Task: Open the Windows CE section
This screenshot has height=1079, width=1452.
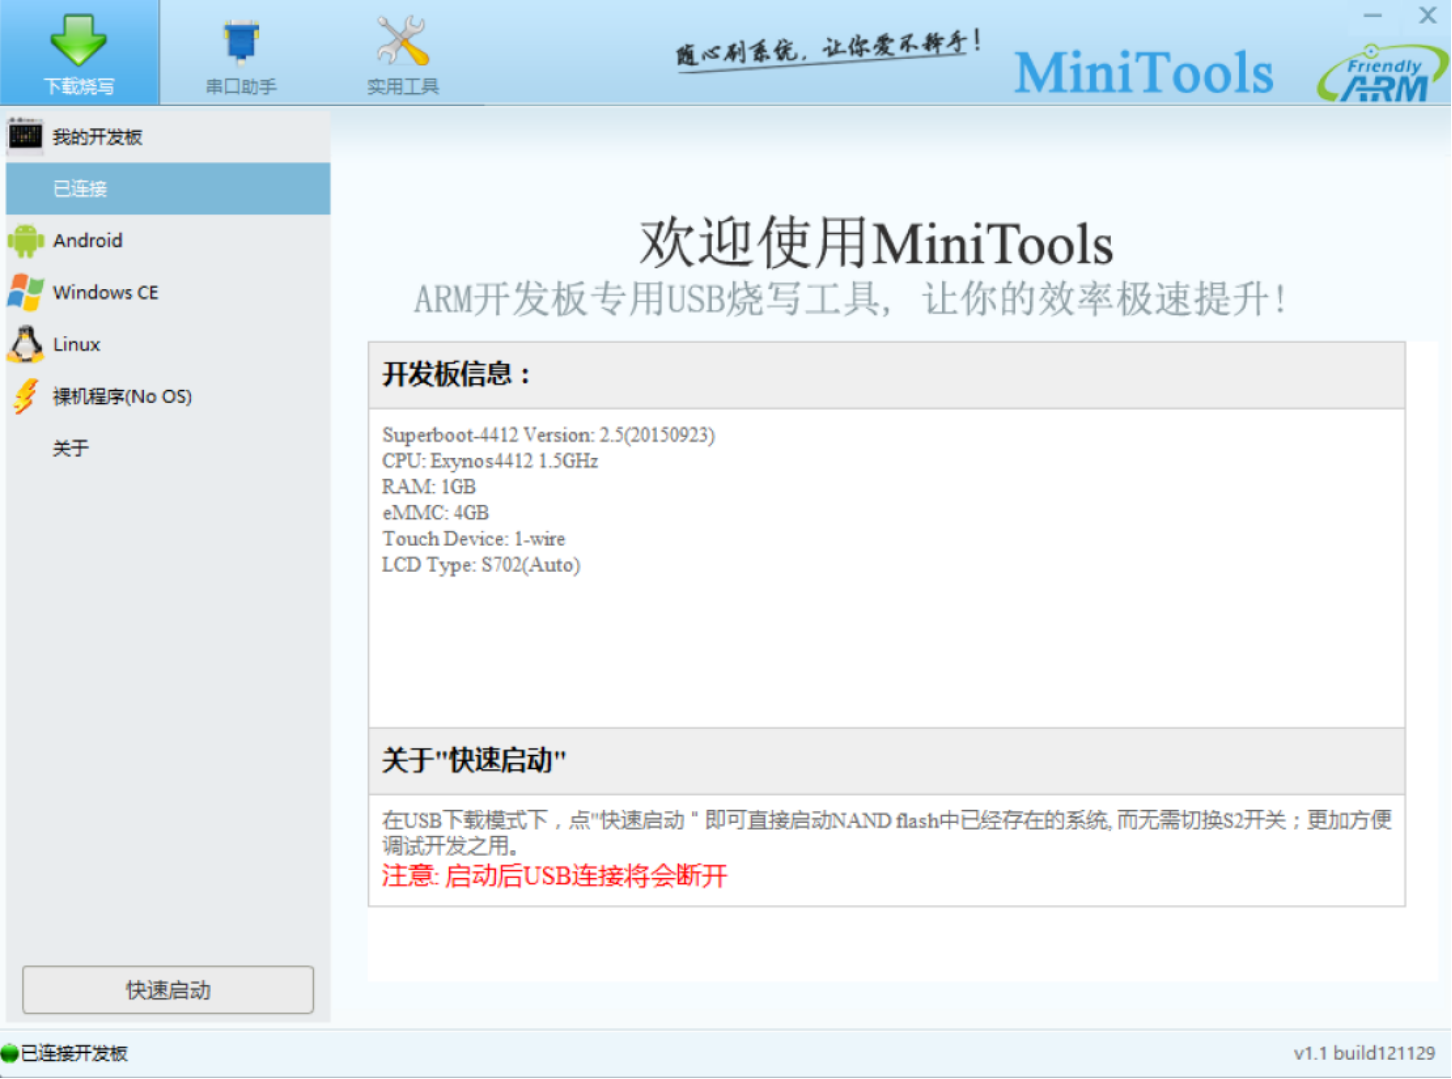Action: (x=168, y=293)
